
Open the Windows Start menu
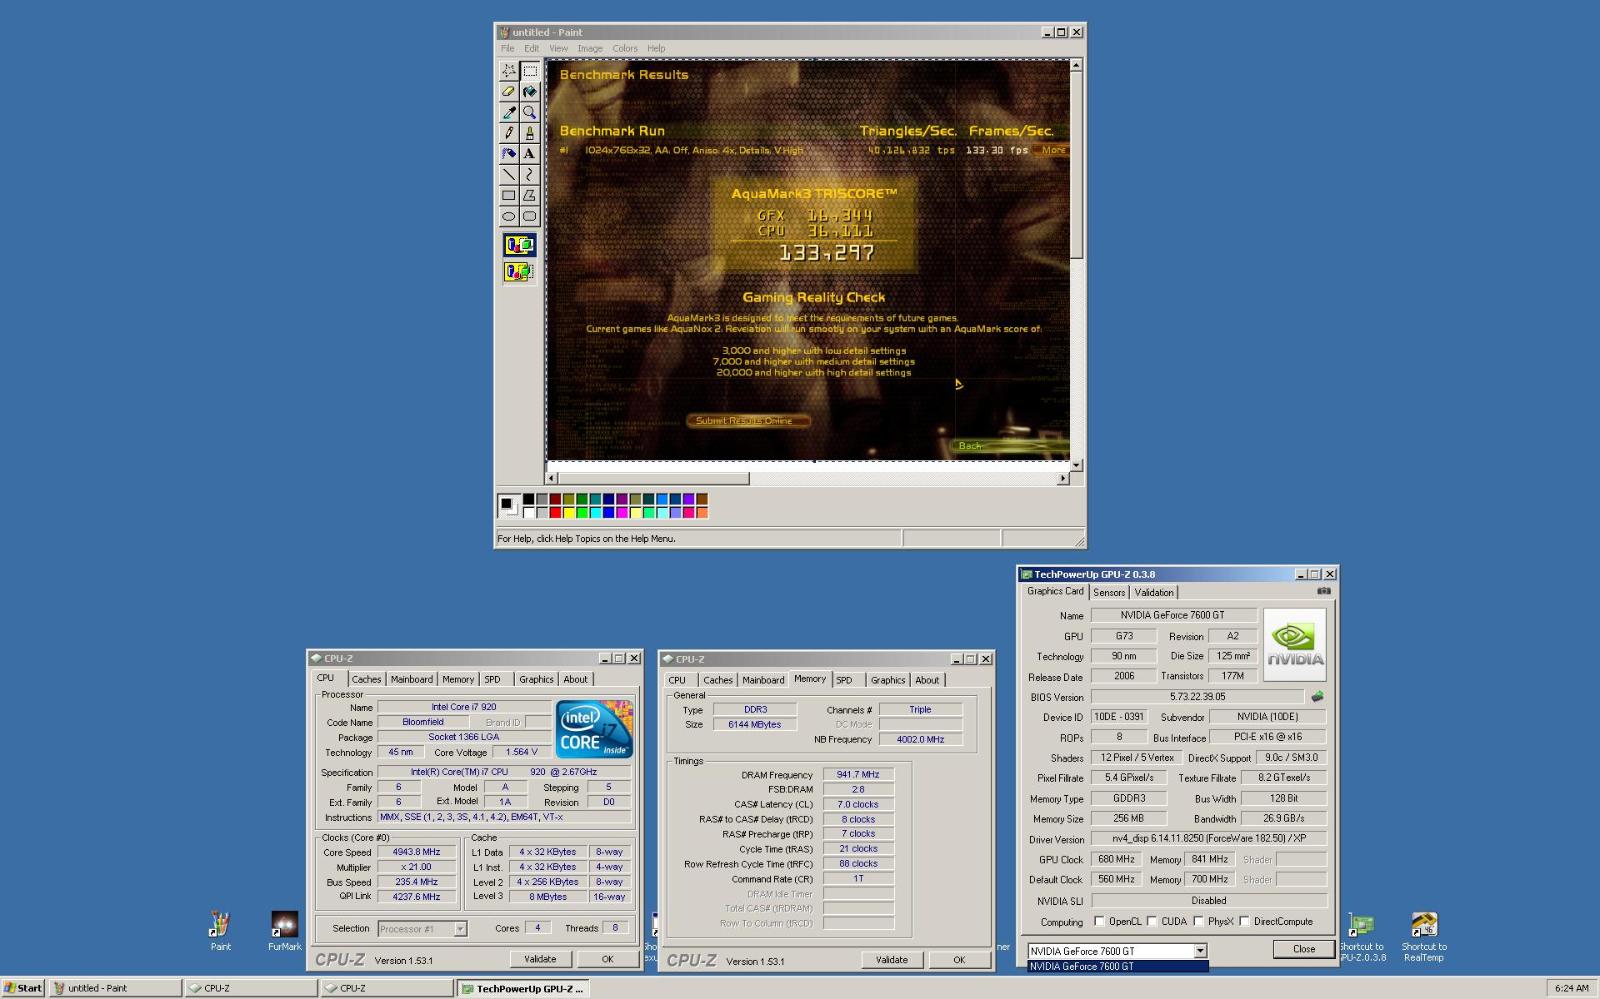[23, 988]
